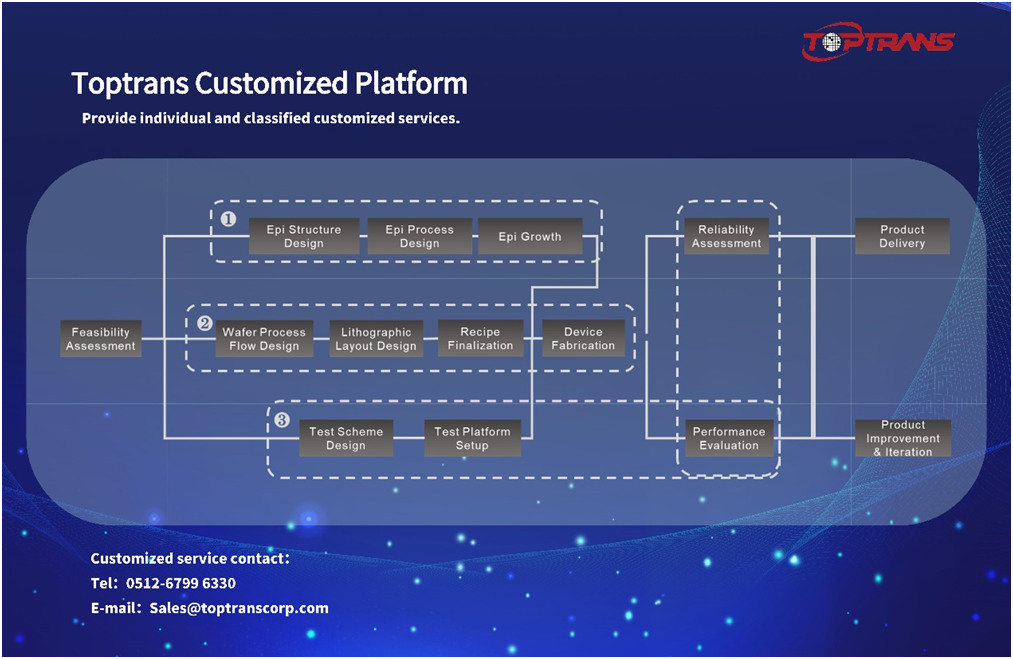Select the Test Platform Setup box
The image size is (1013, 659).
pos(472,438)
